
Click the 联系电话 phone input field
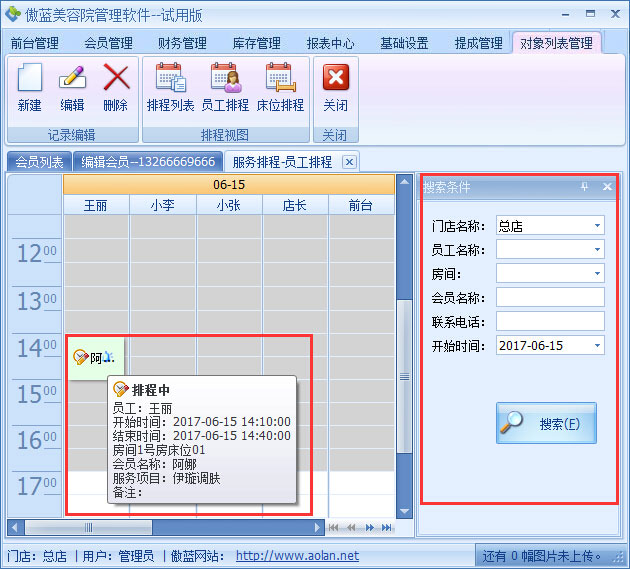550,322
